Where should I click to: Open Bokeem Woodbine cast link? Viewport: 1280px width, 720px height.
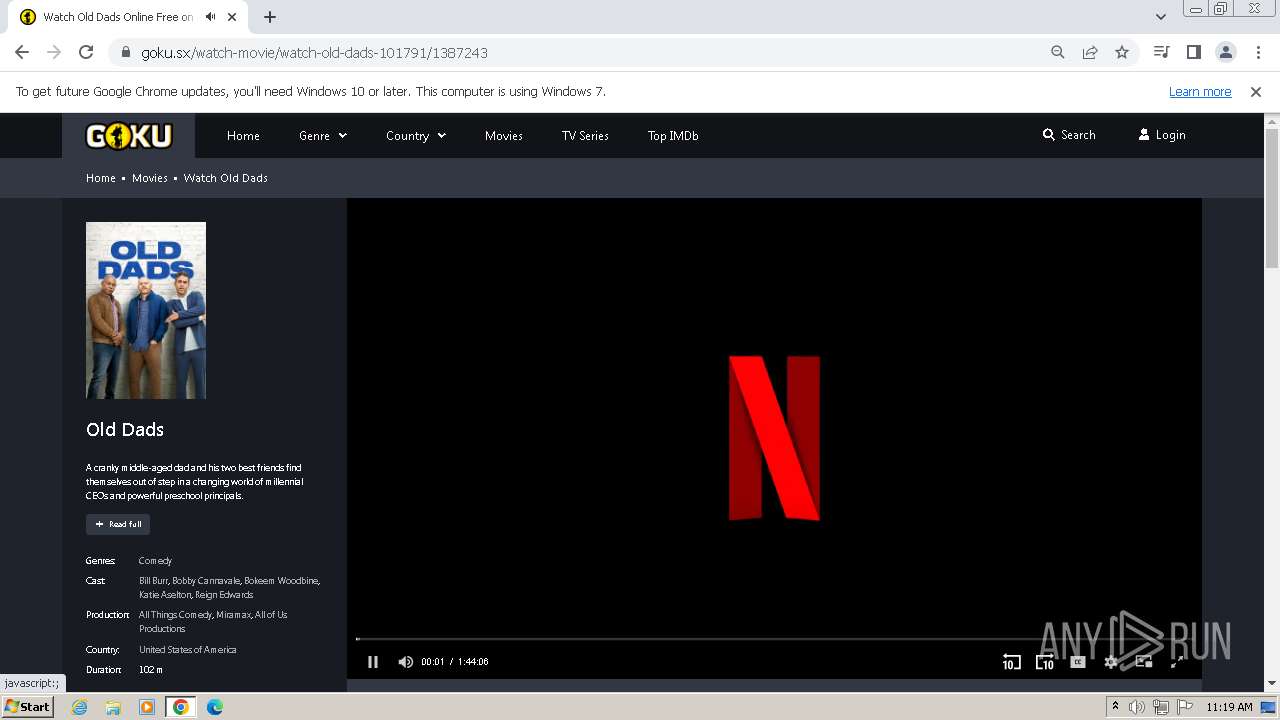[282, 581]
